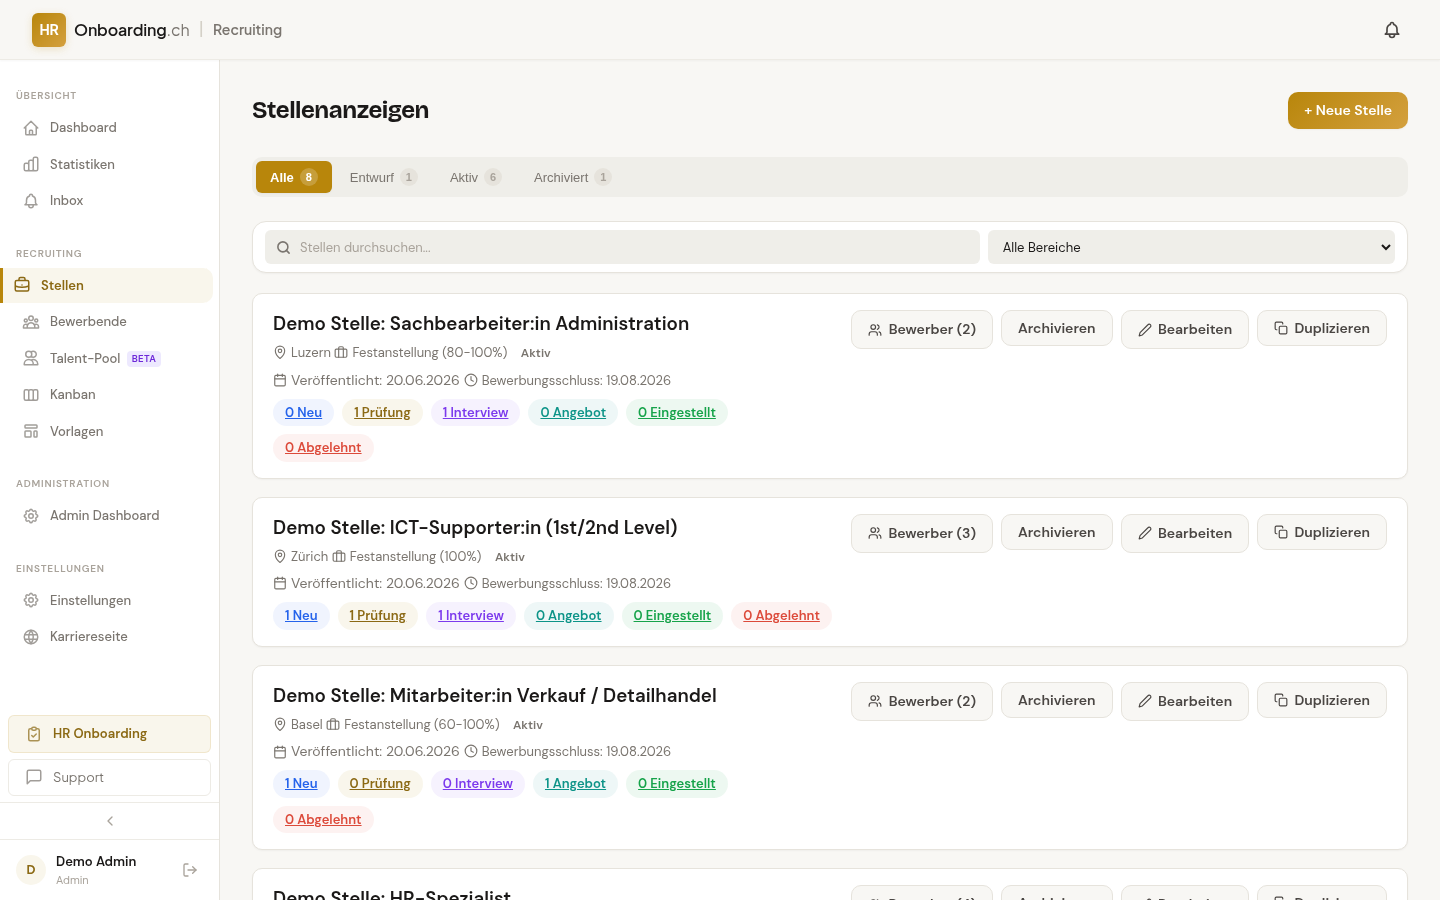
Task: Archive the ICT-Supporter:in job
Action: click(1057, 532)
